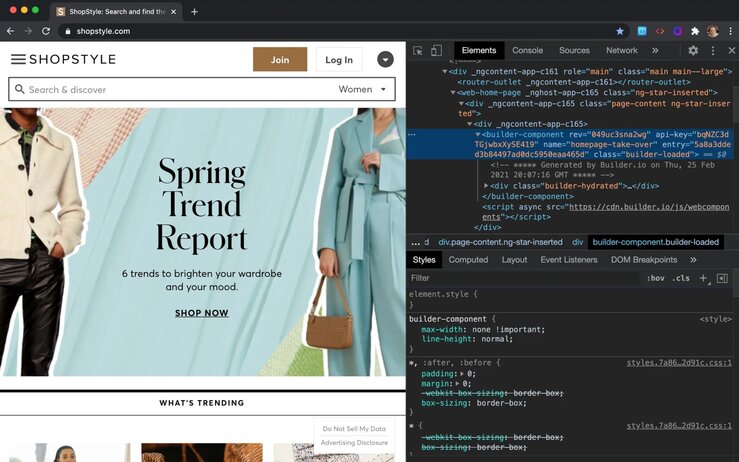Screen dimensions: 739x462
Task: Switch to the Sources tab
Action: pos(574,50)
